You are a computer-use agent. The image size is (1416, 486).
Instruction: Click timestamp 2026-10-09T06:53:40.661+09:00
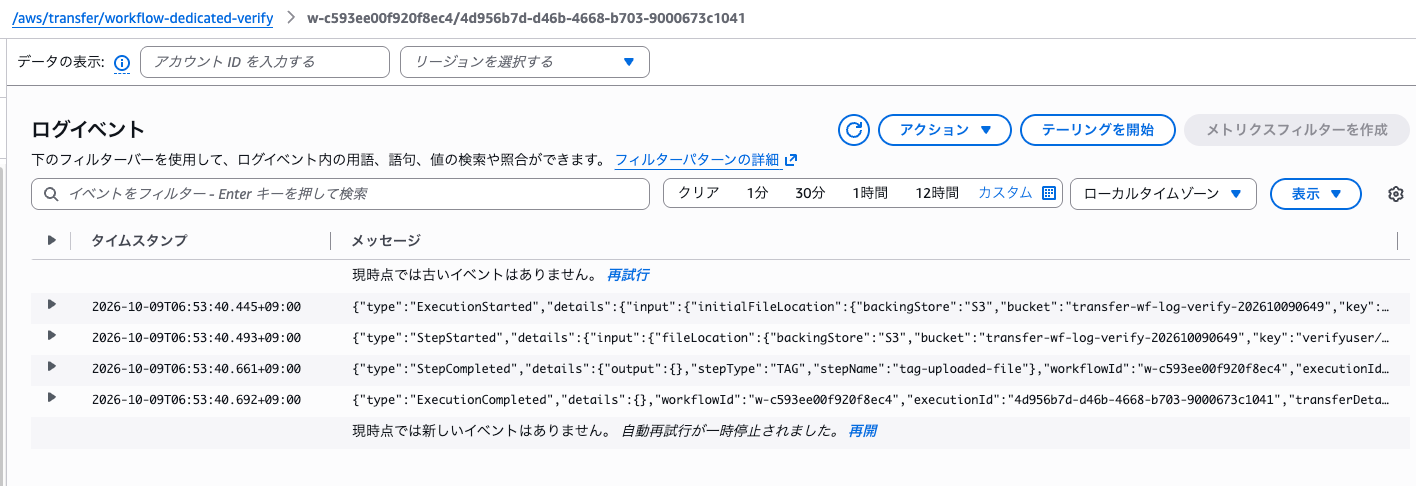click(196, 369)
